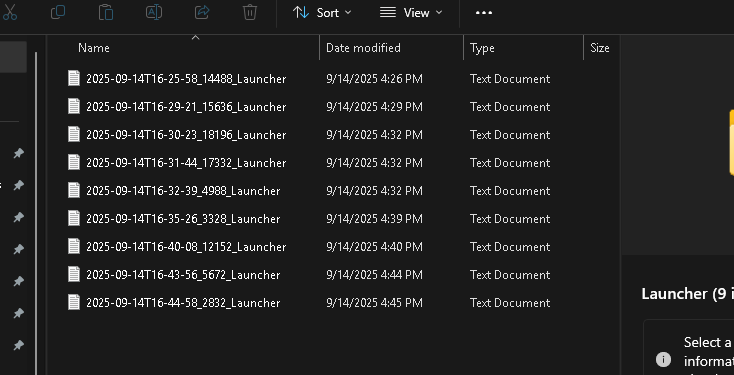Sort files by Name column header
This screenshot has width=734, height=375.
point(94,48)
